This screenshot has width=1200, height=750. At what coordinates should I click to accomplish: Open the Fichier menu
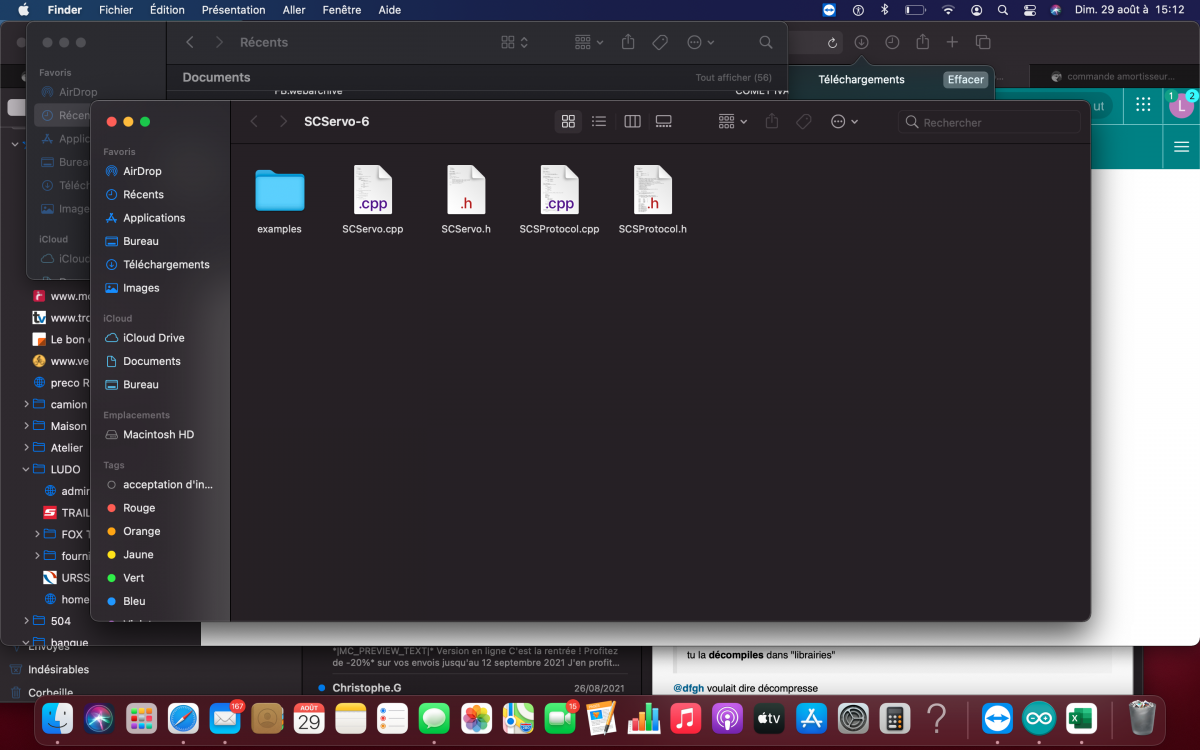(116, 10)
